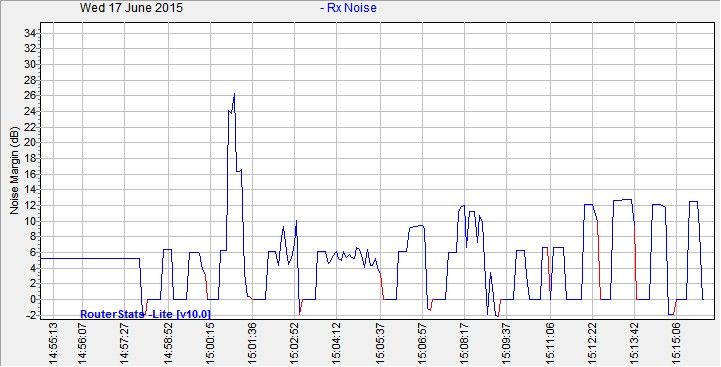Click the 16 value on the y-axis
This screenshot has width=721, height=367.
30,174
